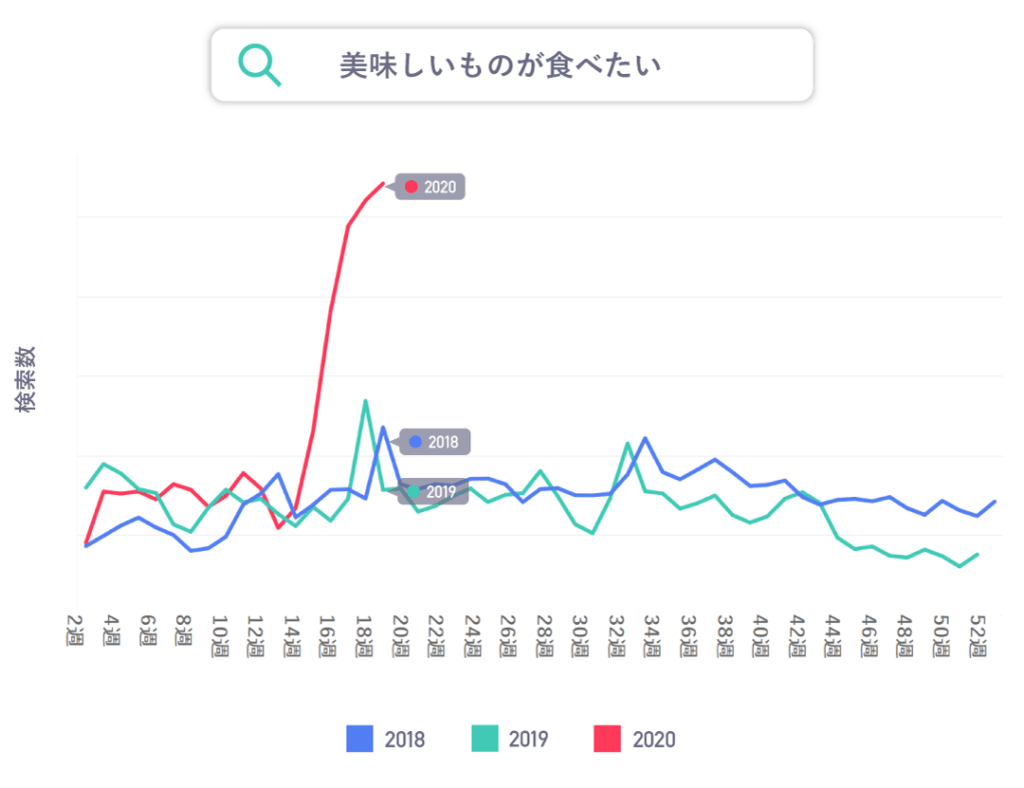Toggle the 2018 series legend label
This screenshot has height=788, width=1024.
(x=405, y=740)
